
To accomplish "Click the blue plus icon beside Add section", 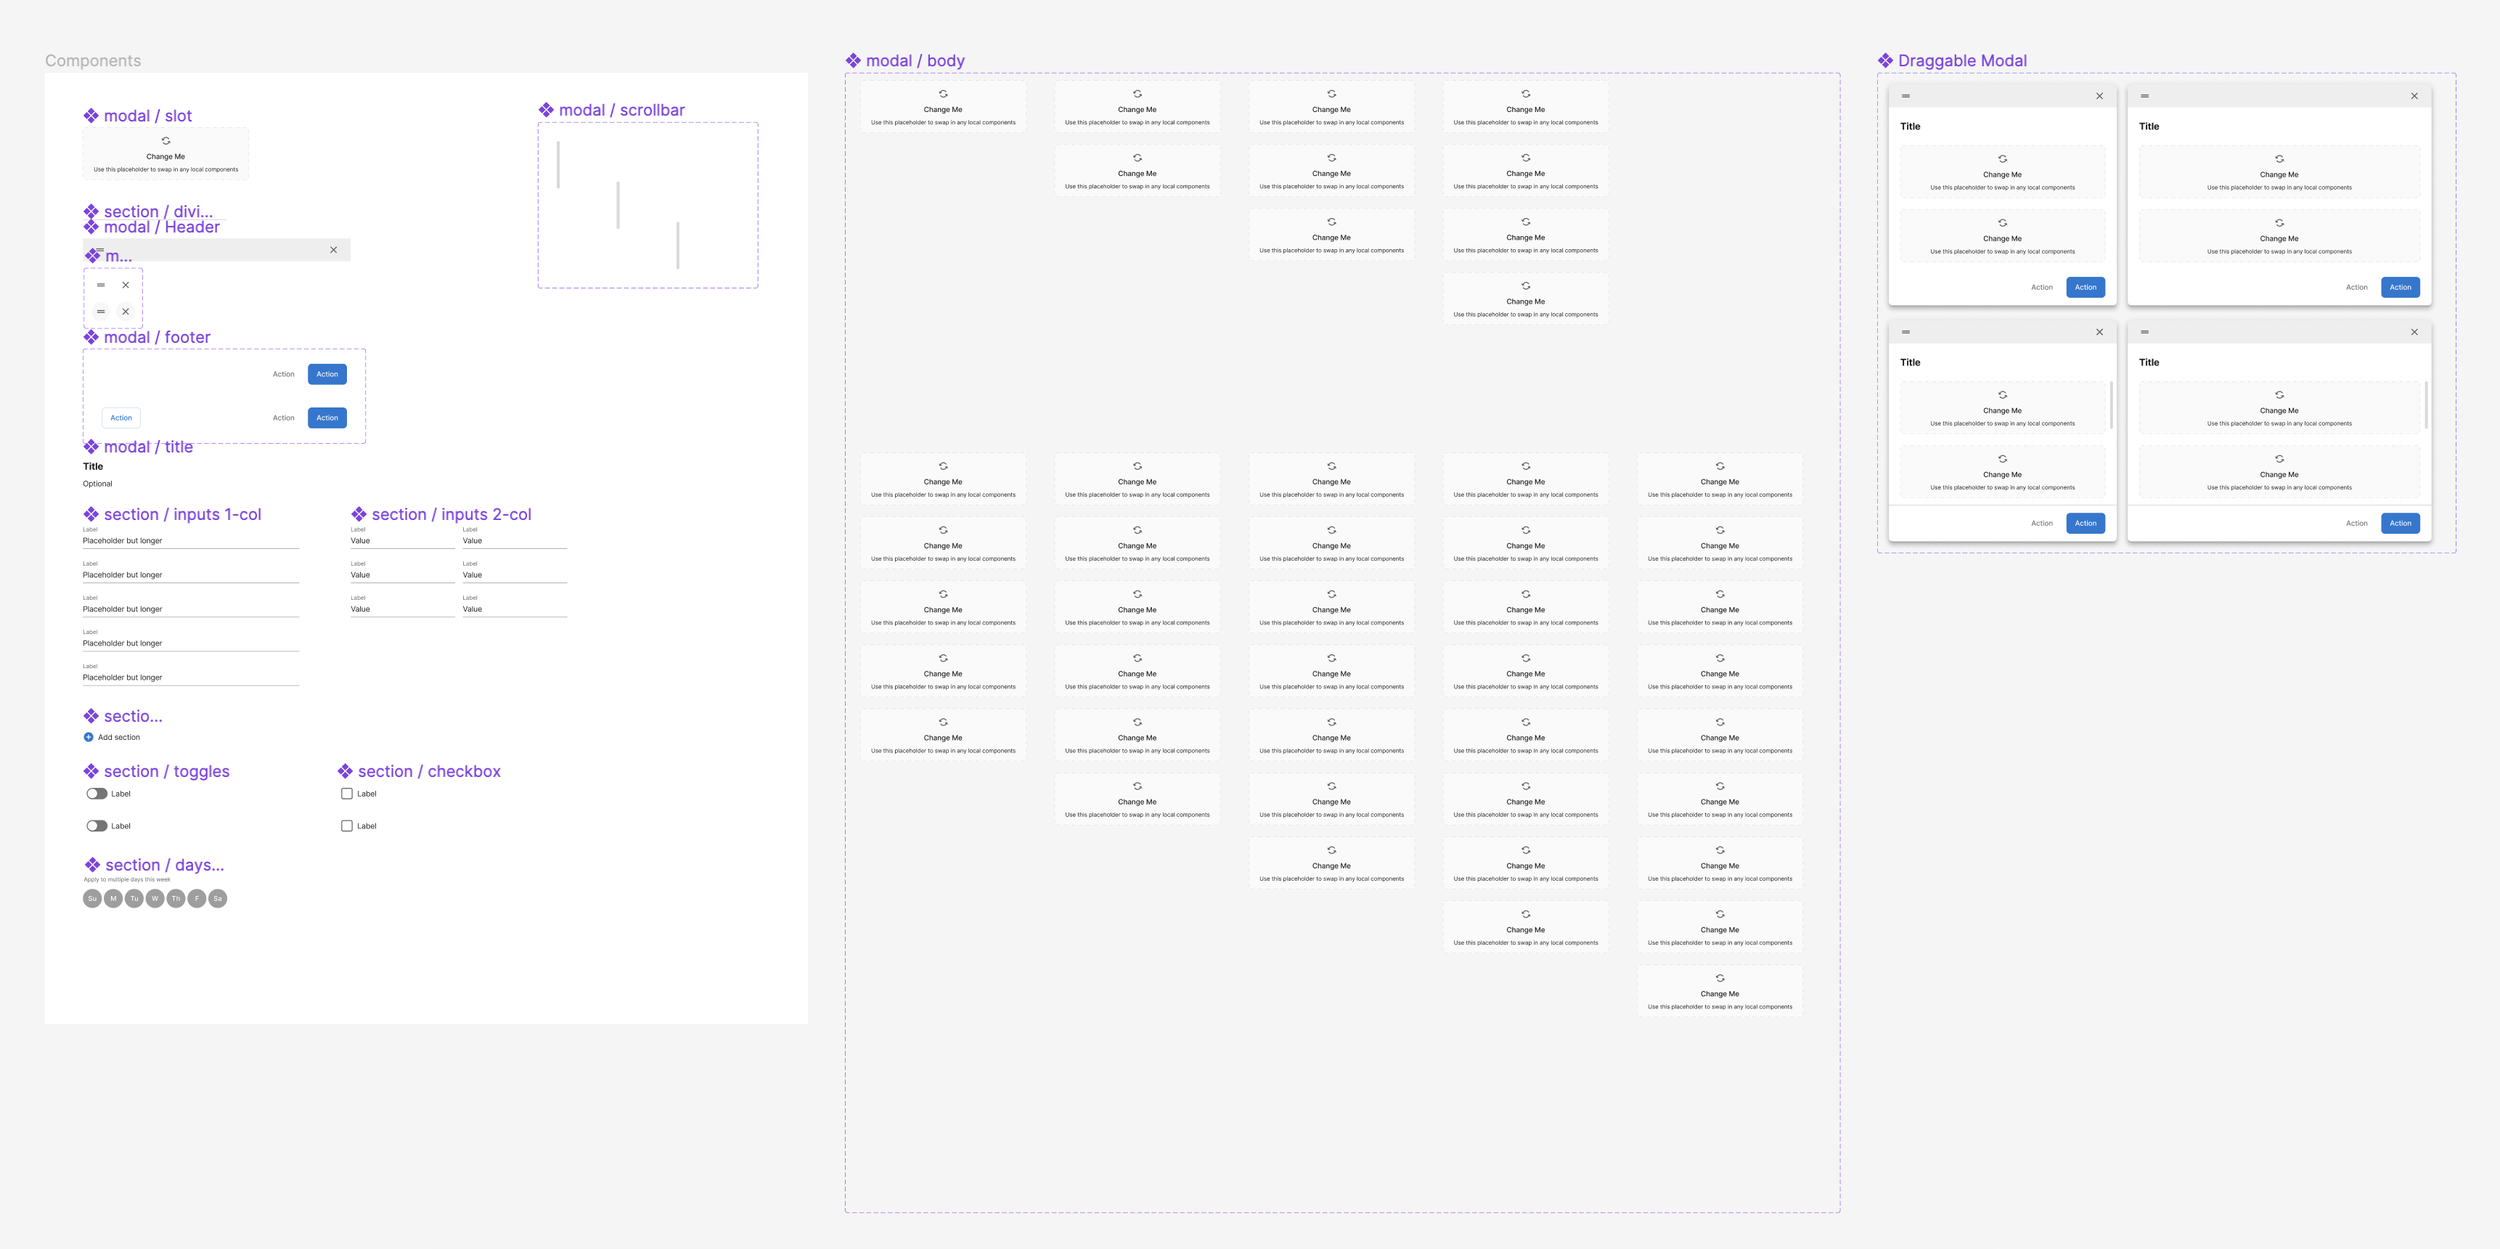I will point(88,737).
